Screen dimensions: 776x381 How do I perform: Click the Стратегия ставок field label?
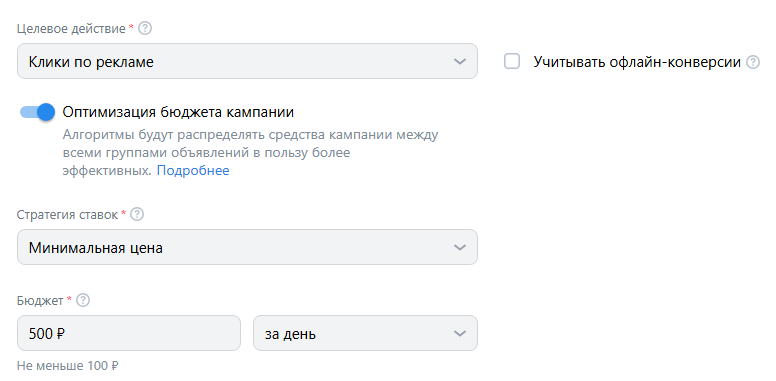(67, 215)
